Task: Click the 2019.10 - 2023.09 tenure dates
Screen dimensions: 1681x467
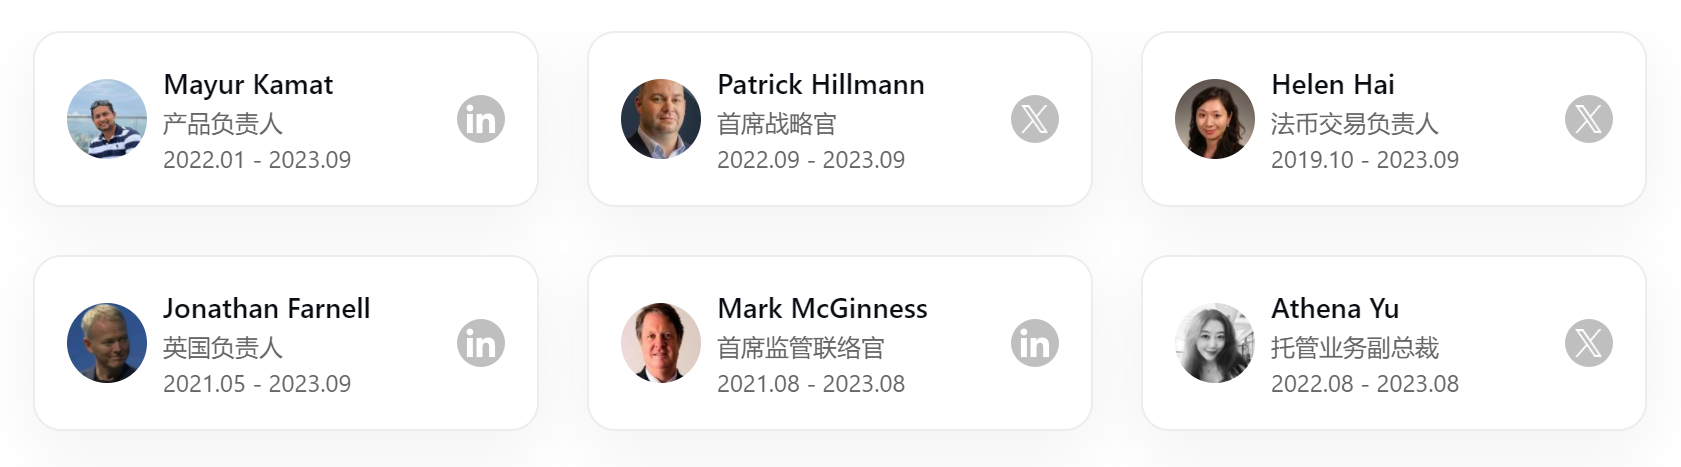Action: [x=1365, y=160]
